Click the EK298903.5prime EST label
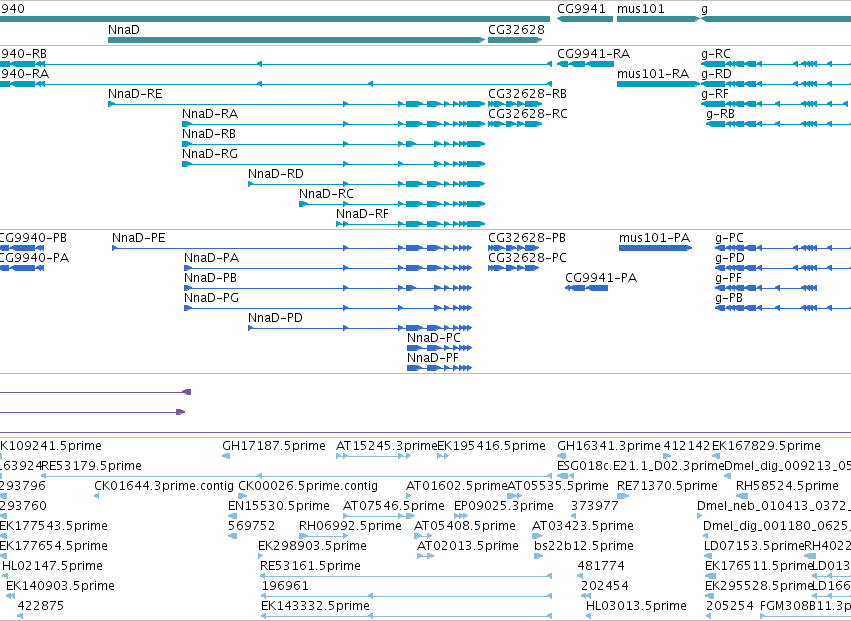The width and height of the screenshot is (851, 621). click(x=313, y=546)
